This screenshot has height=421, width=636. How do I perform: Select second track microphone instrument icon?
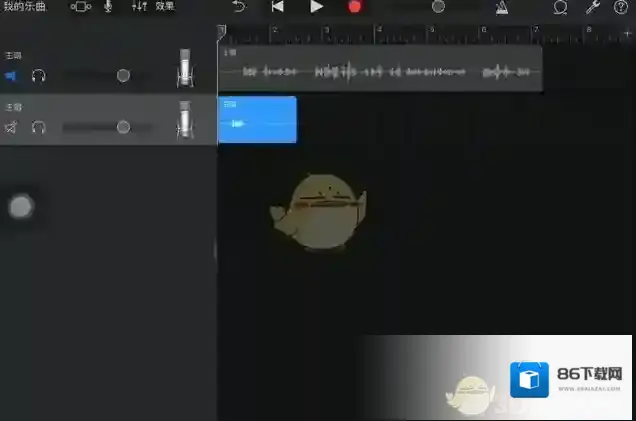click(185, 120)
